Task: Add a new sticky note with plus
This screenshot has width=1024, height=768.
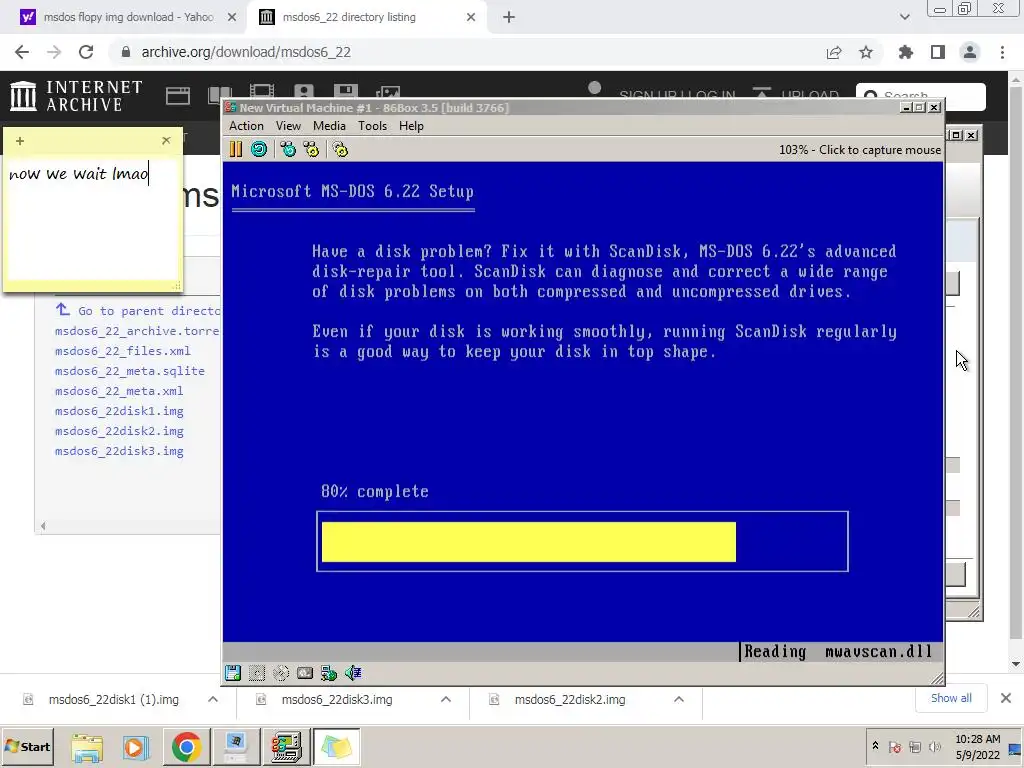Action: [20, 141]
